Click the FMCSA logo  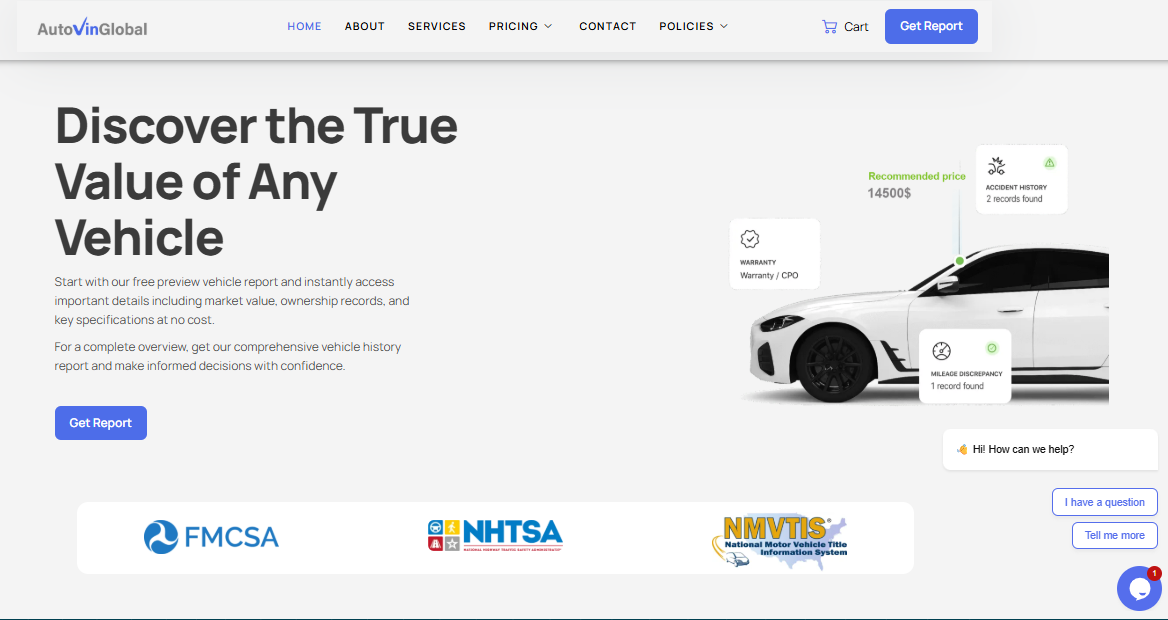(x=210, y=537)
